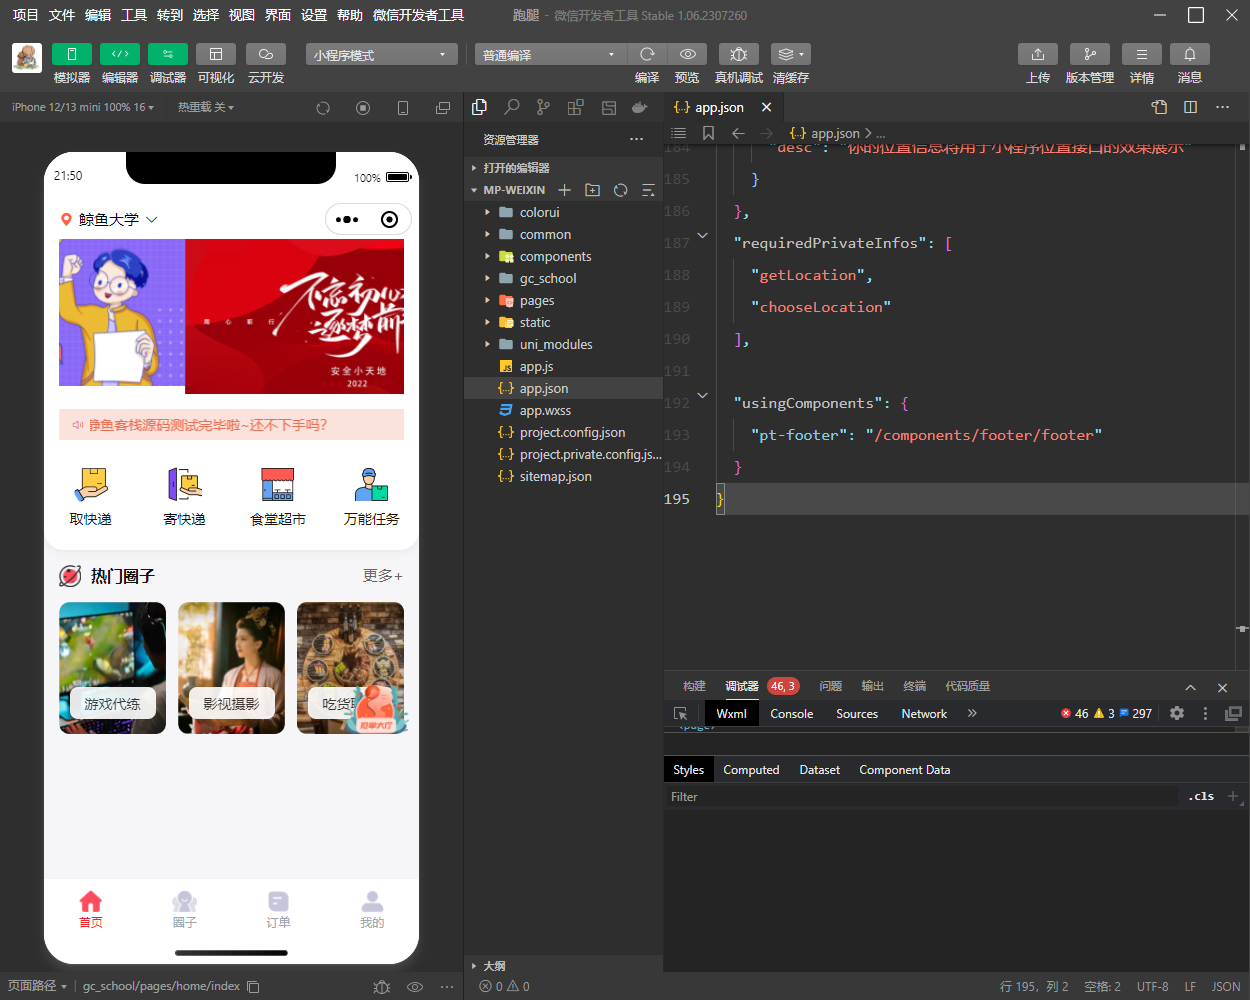Screen dimensions: 1250x1000
Task: Click the element inspector picker icon
Action: click(681, 714)
